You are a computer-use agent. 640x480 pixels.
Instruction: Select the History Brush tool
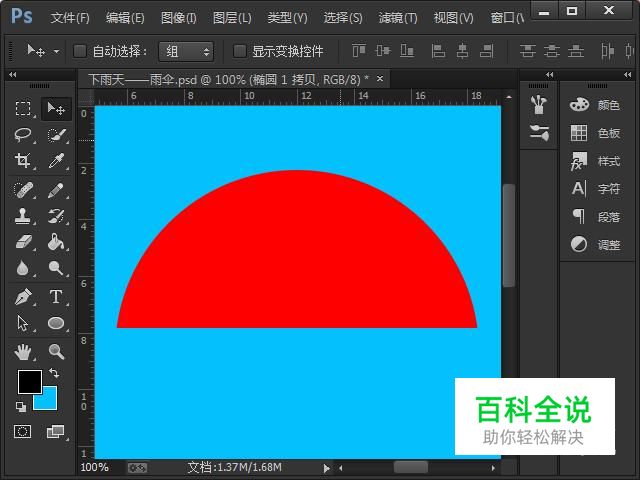(x=56, y=216)
